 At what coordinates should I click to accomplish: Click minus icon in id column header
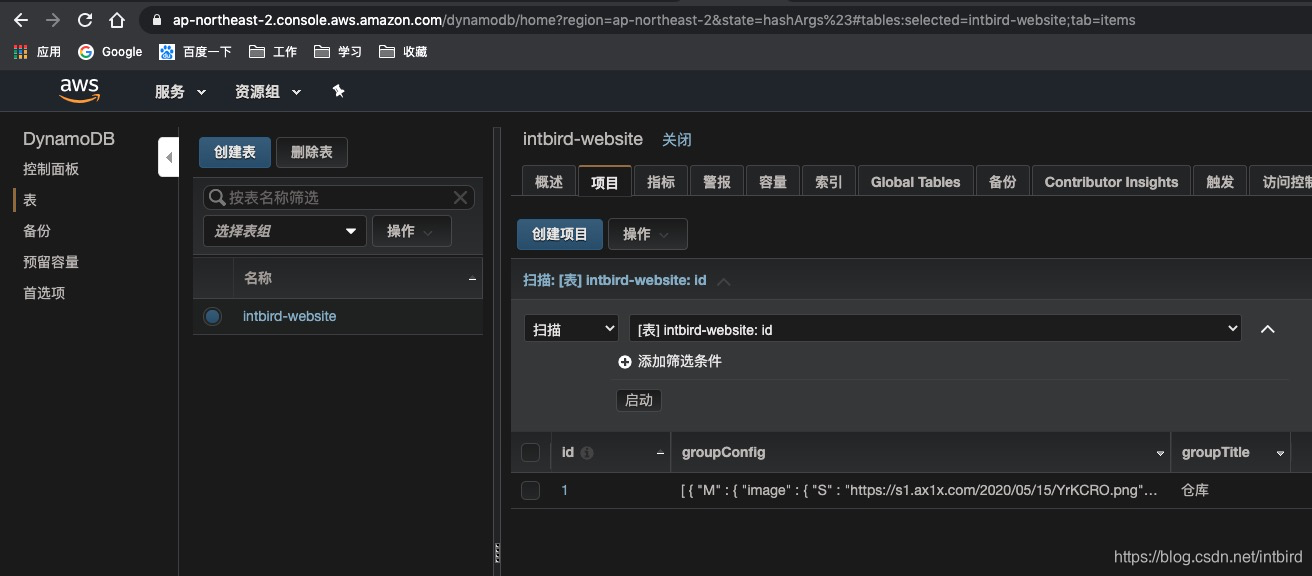pyautogui.click(x=660, y=453)
